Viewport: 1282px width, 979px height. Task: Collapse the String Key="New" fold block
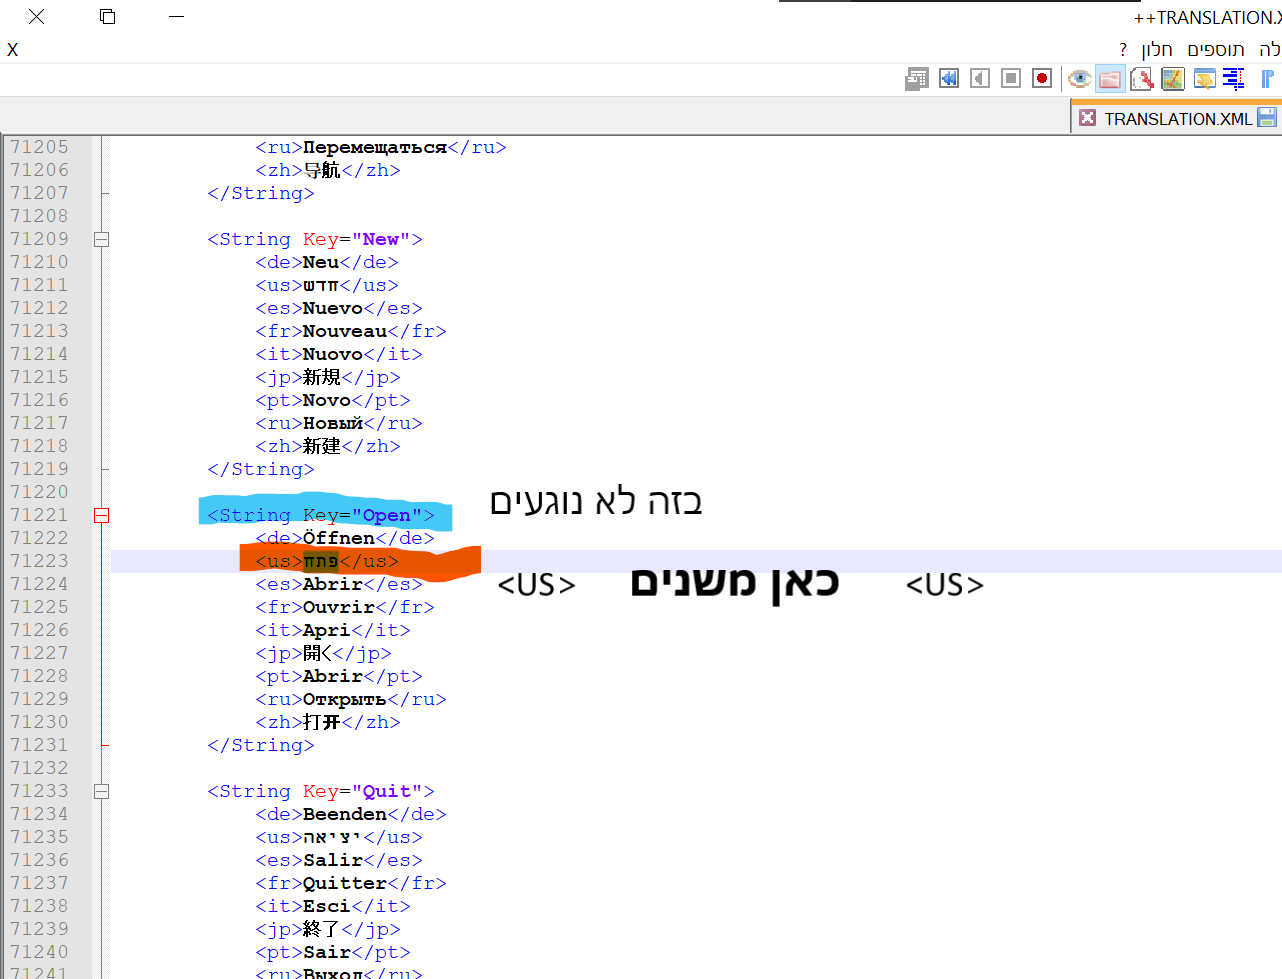click(101, 240)
